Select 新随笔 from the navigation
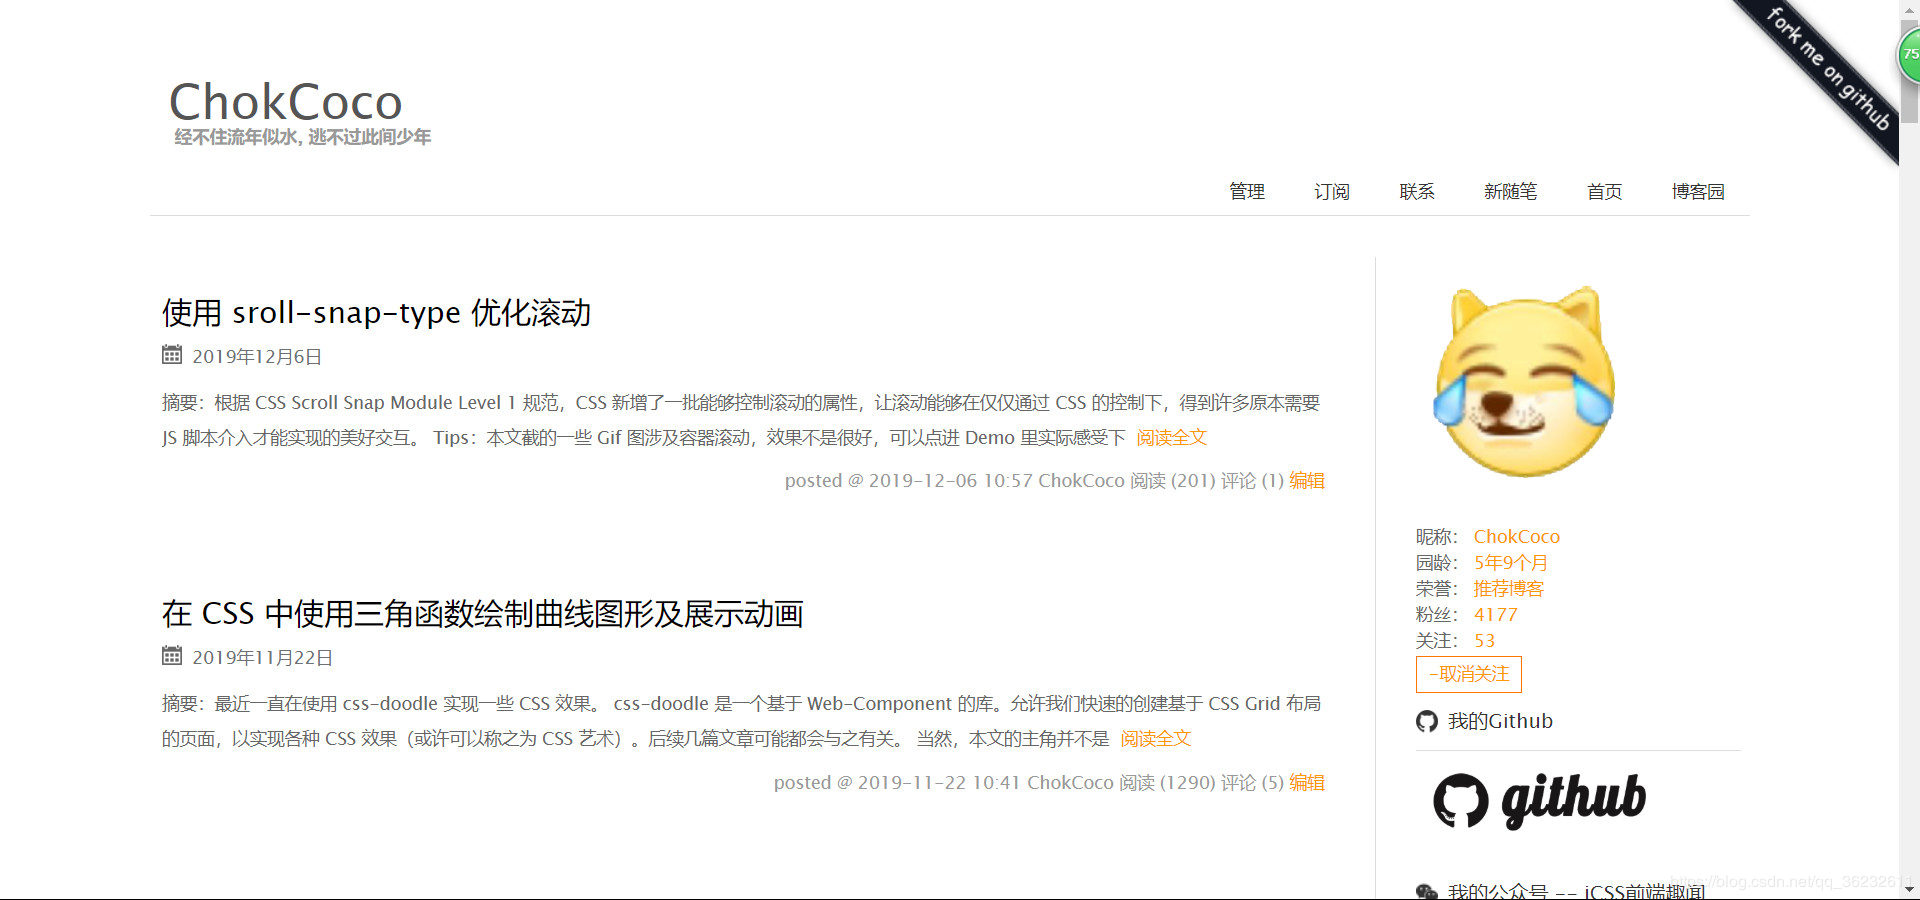Screen dimensions: 1920x900 [x=1510, y=192]
